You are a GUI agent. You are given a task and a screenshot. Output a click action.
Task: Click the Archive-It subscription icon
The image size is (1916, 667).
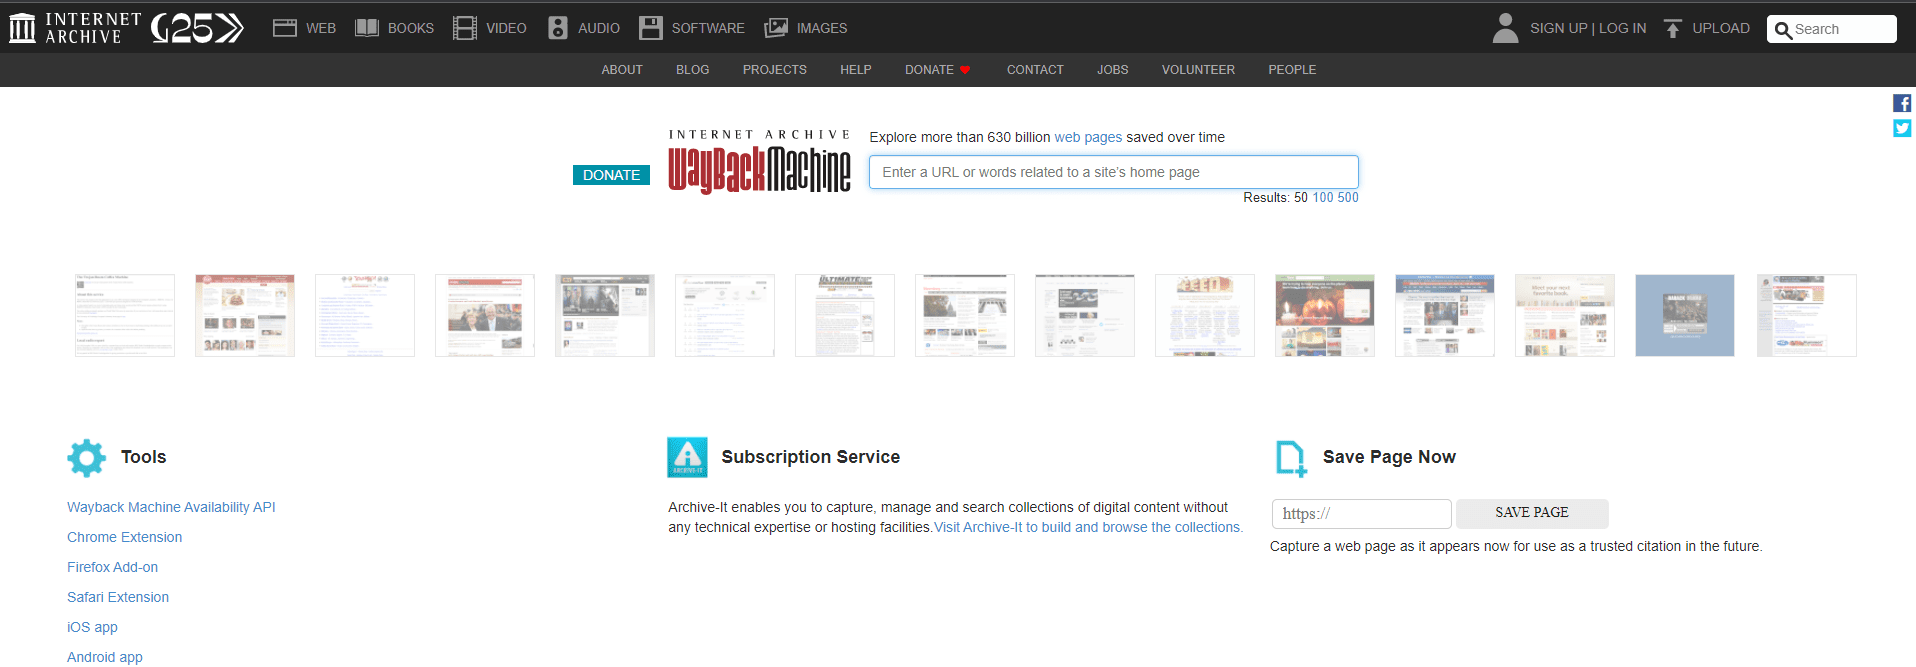point(687,457)
